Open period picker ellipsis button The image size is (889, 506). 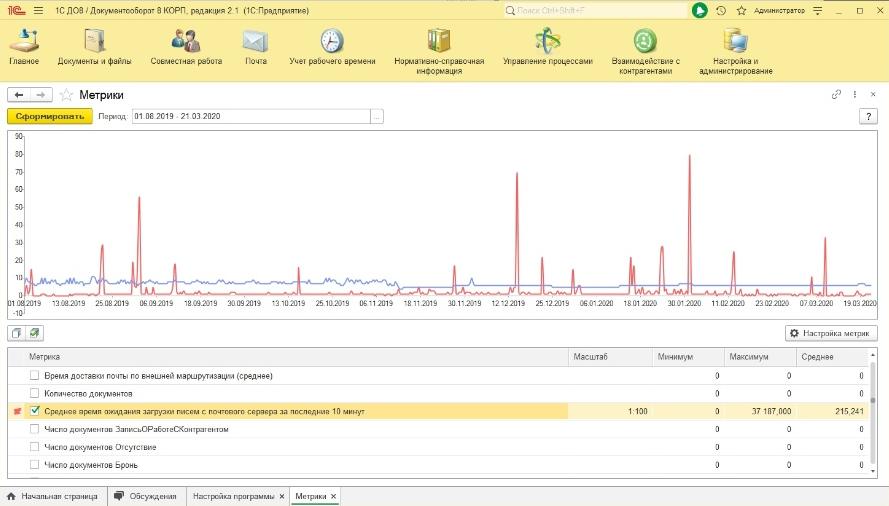[377, 116]
